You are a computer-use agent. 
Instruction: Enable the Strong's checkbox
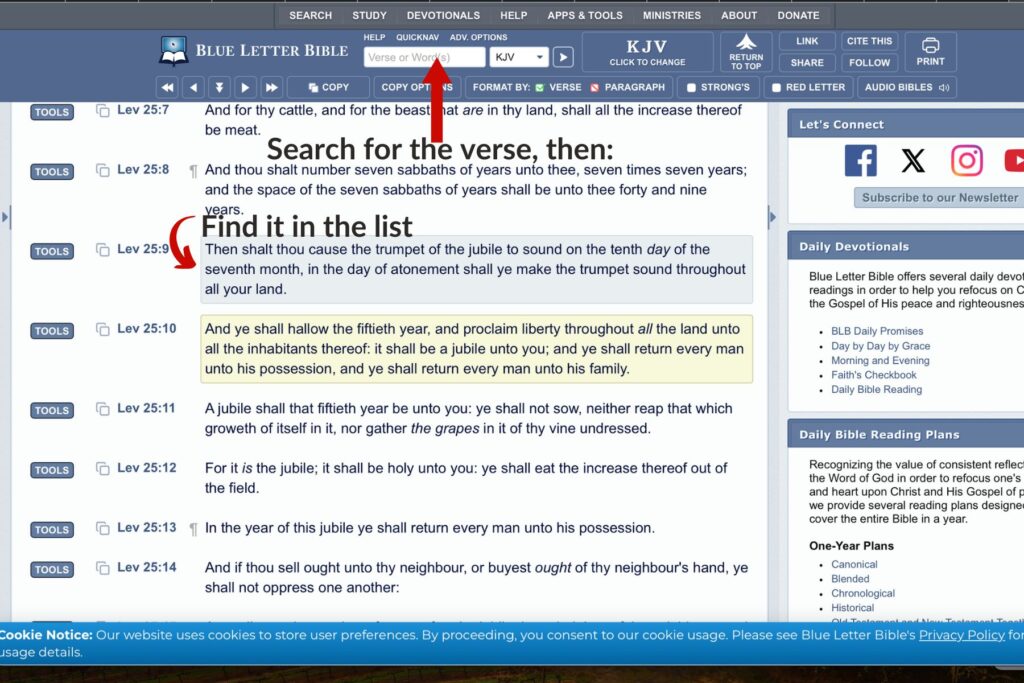click(x=691, y=88)
